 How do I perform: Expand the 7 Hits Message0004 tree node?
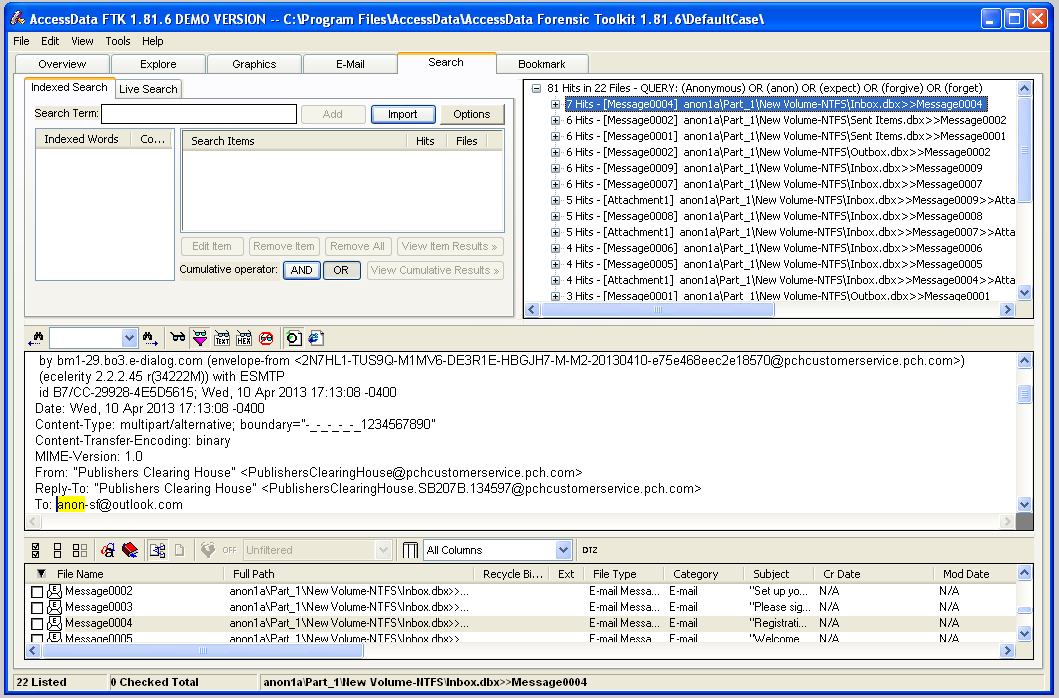(x=556, y=104)
